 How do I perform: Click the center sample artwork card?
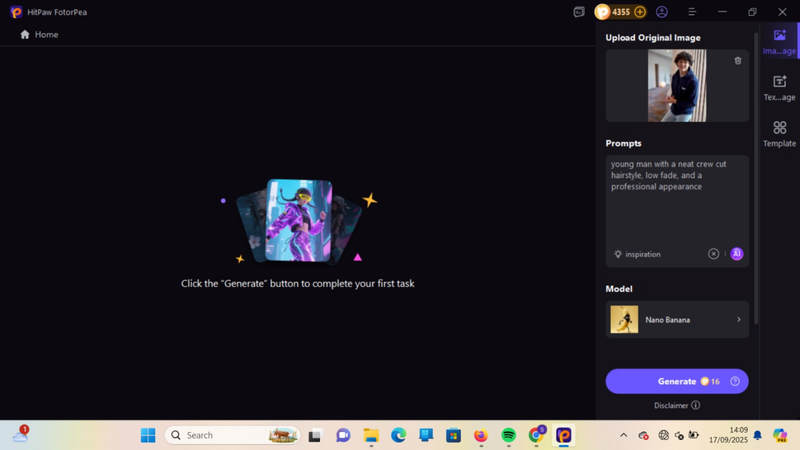pos(299,220)
